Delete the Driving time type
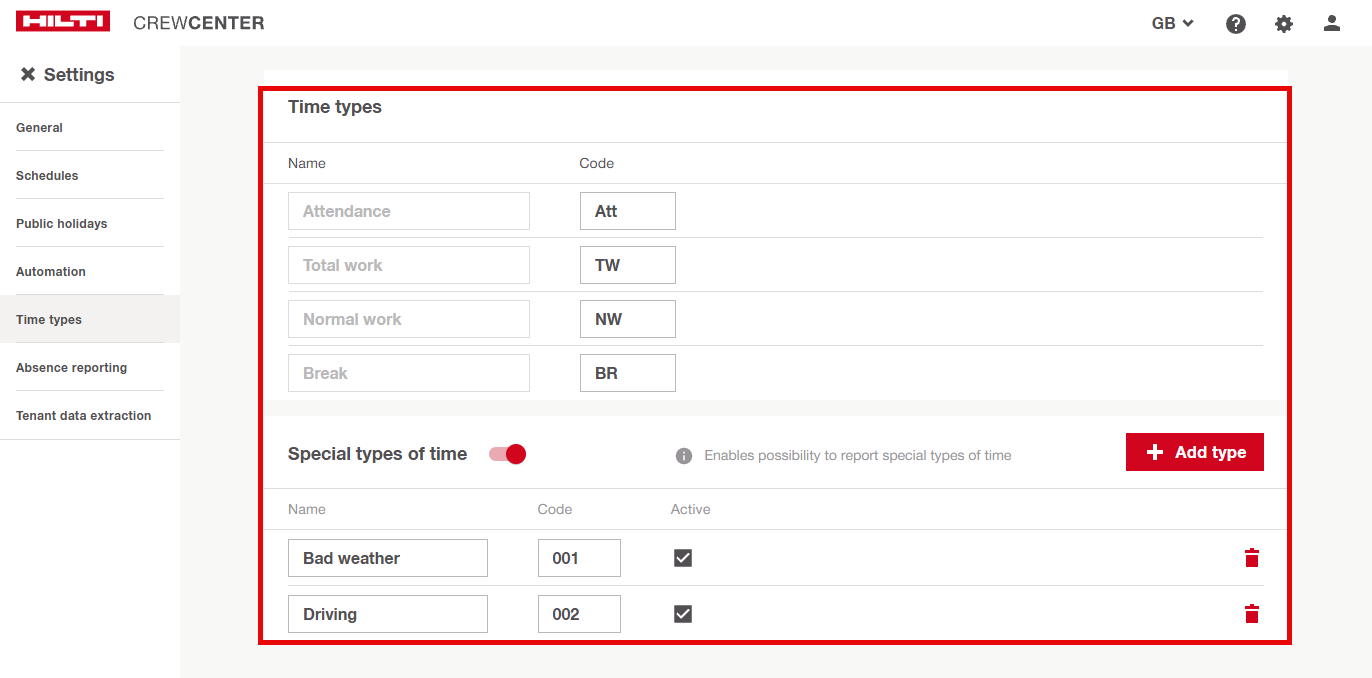 [x=1251, y=614]
